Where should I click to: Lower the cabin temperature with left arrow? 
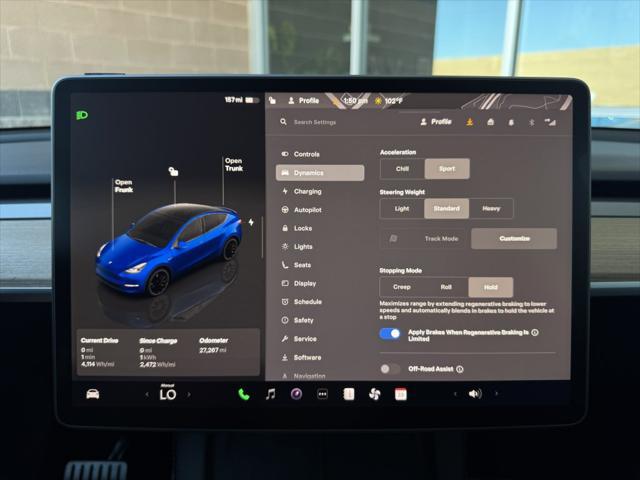147,394
